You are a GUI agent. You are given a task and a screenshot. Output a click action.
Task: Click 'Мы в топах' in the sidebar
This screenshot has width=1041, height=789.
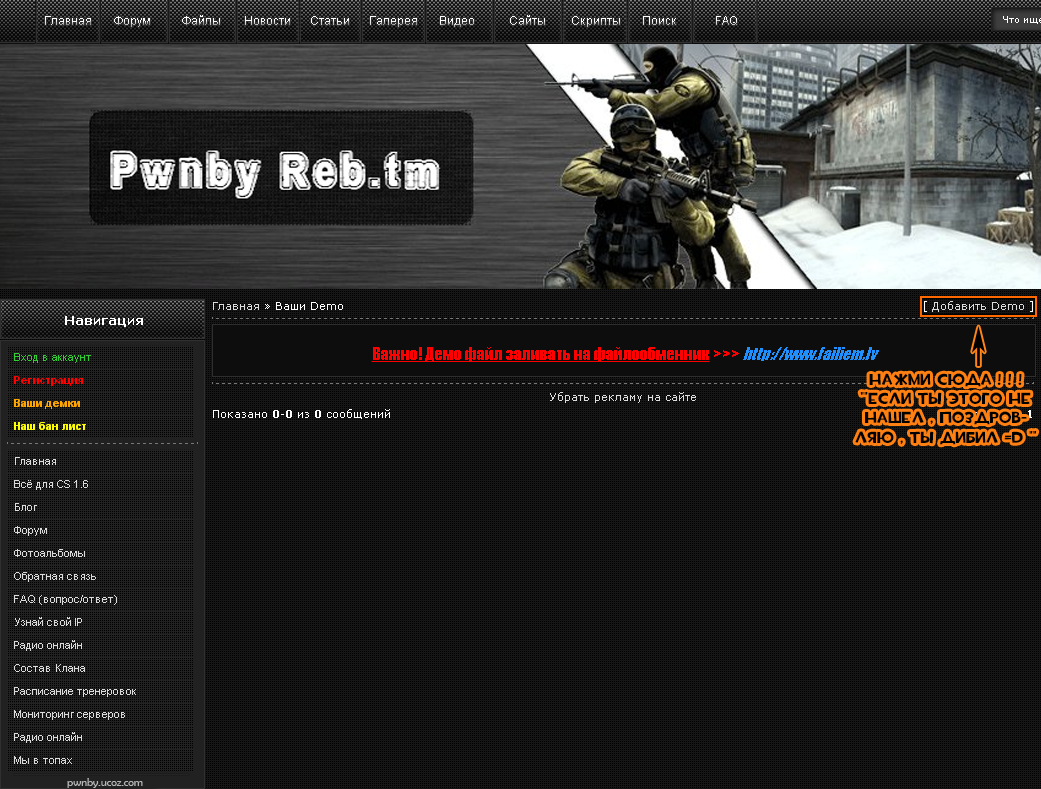coord(42,760)
